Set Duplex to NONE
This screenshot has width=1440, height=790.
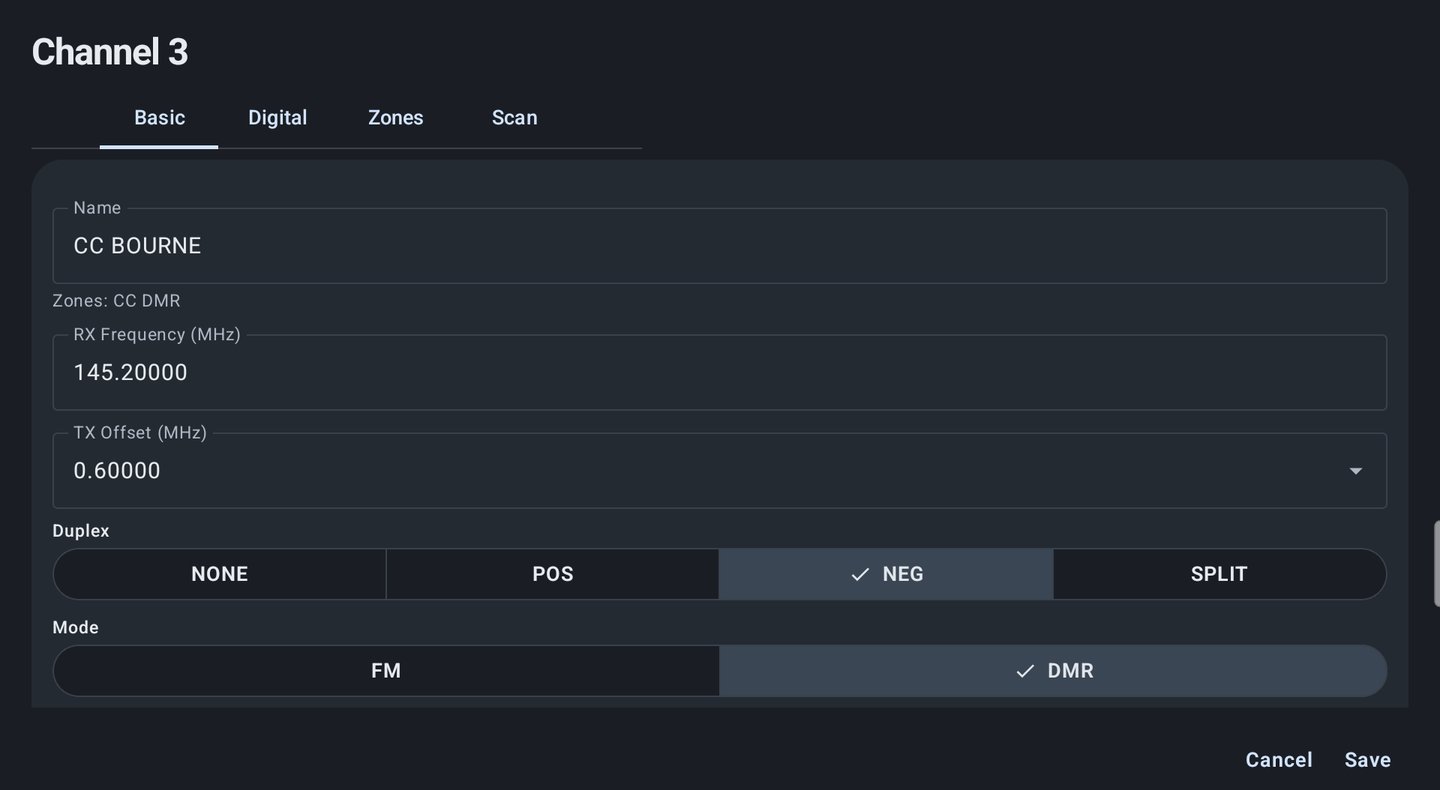(220, 574)
